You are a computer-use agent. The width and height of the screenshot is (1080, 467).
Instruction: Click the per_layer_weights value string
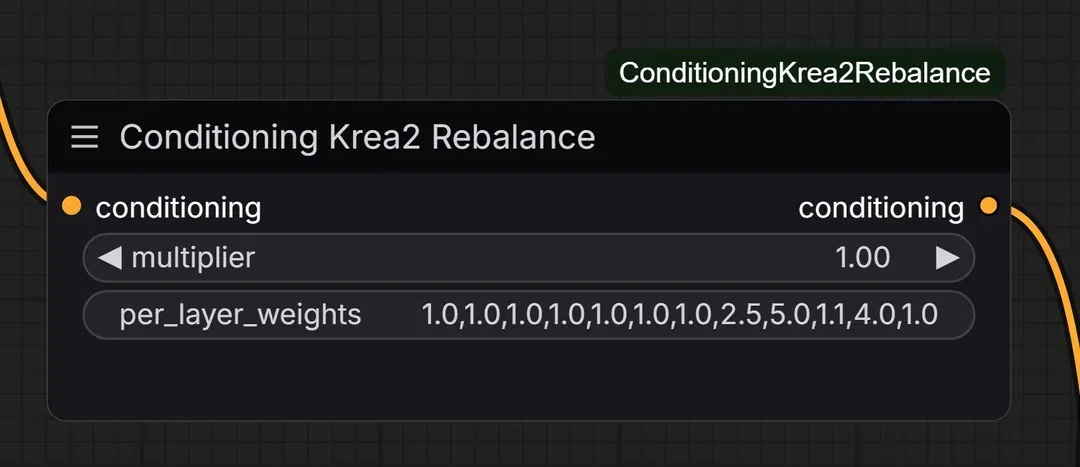click(x=679, y=315)
